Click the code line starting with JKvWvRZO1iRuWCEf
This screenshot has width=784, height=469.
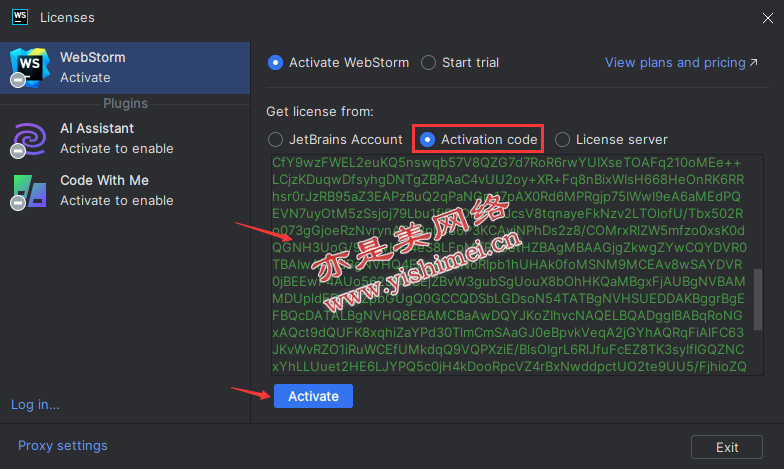tap(508, 350)
